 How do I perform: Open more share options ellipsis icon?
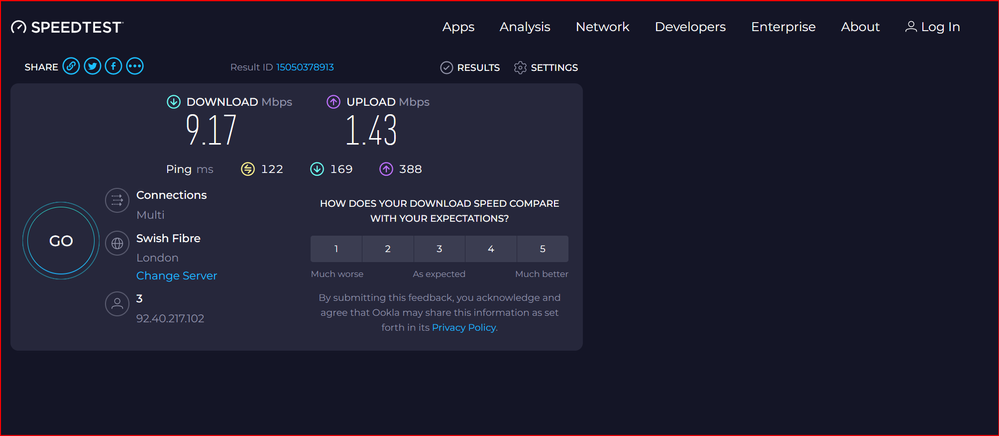(134, 66)
